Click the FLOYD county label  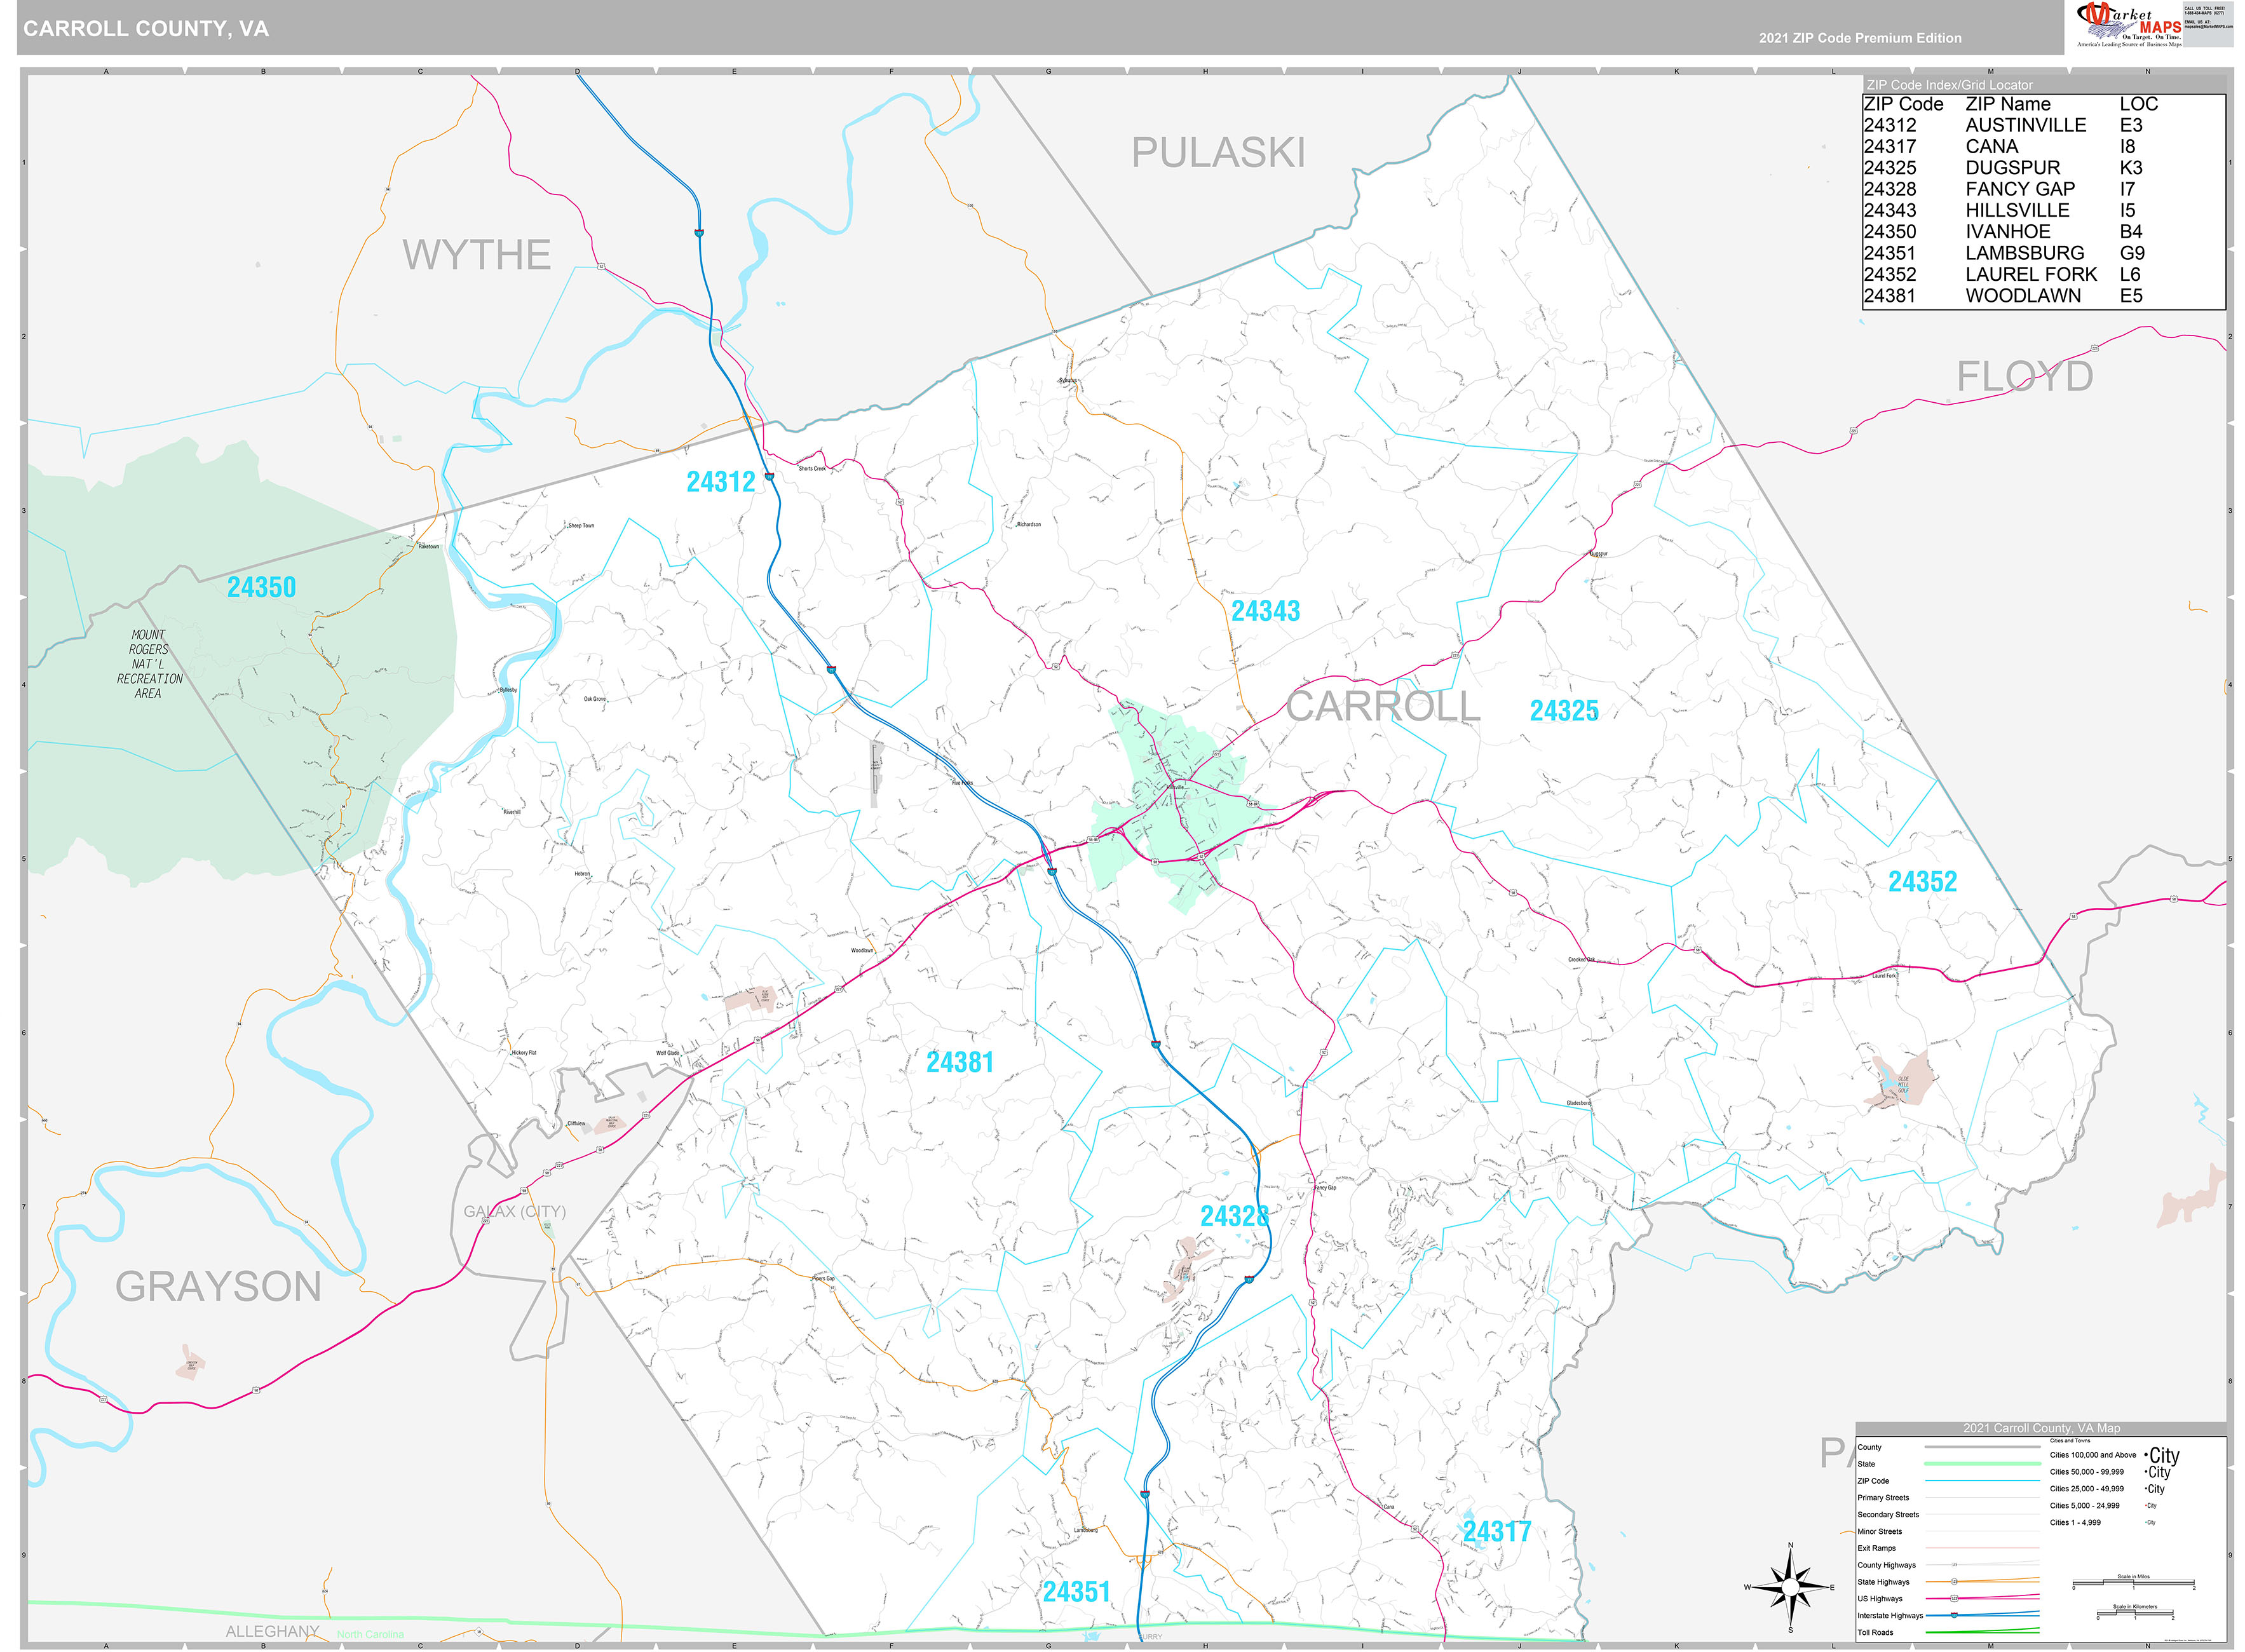pos(2024,377)
